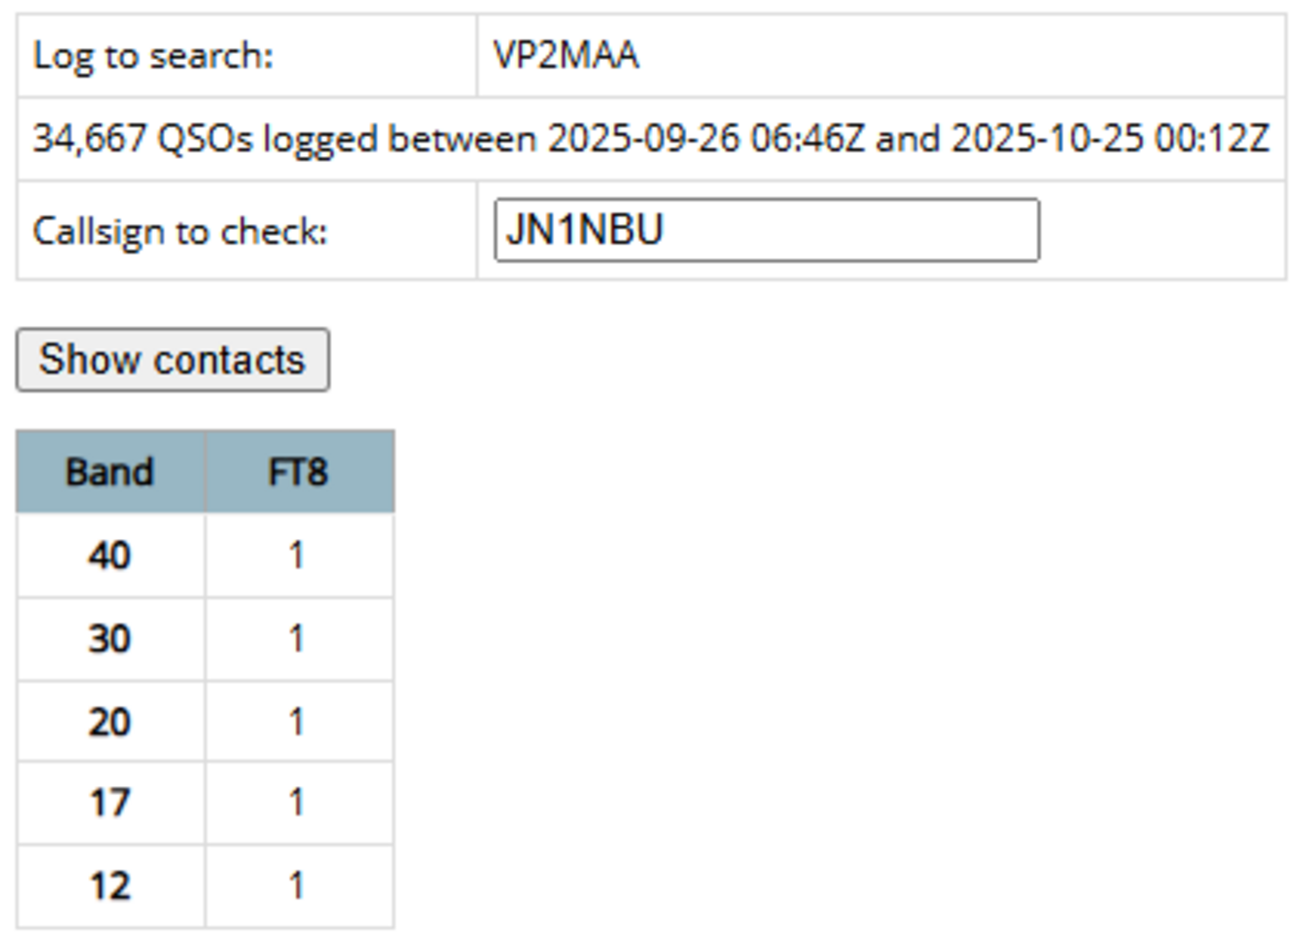Click the Band column header
Viewport: 1300px width, 945px height.
click(x=110, y=472)
